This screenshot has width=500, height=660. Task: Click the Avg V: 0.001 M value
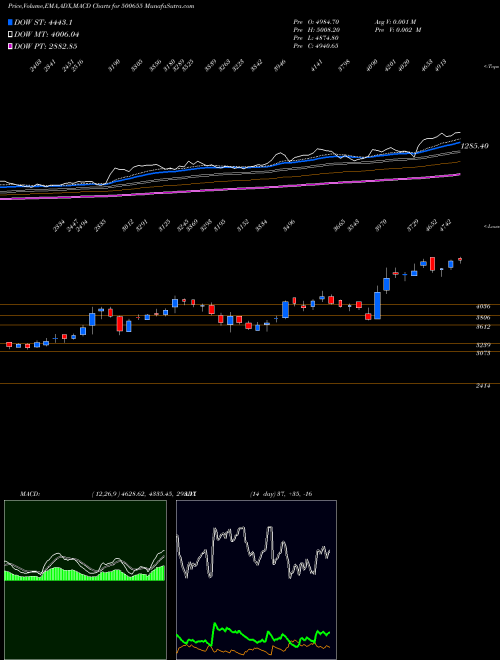tap(398, 21)
